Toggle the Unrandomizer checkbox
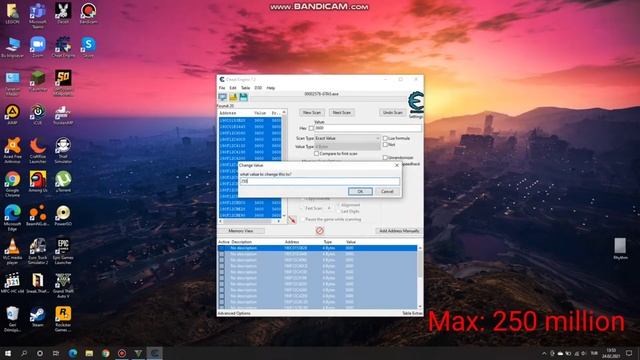Screen dimensions: 640x360 point(385,158)
